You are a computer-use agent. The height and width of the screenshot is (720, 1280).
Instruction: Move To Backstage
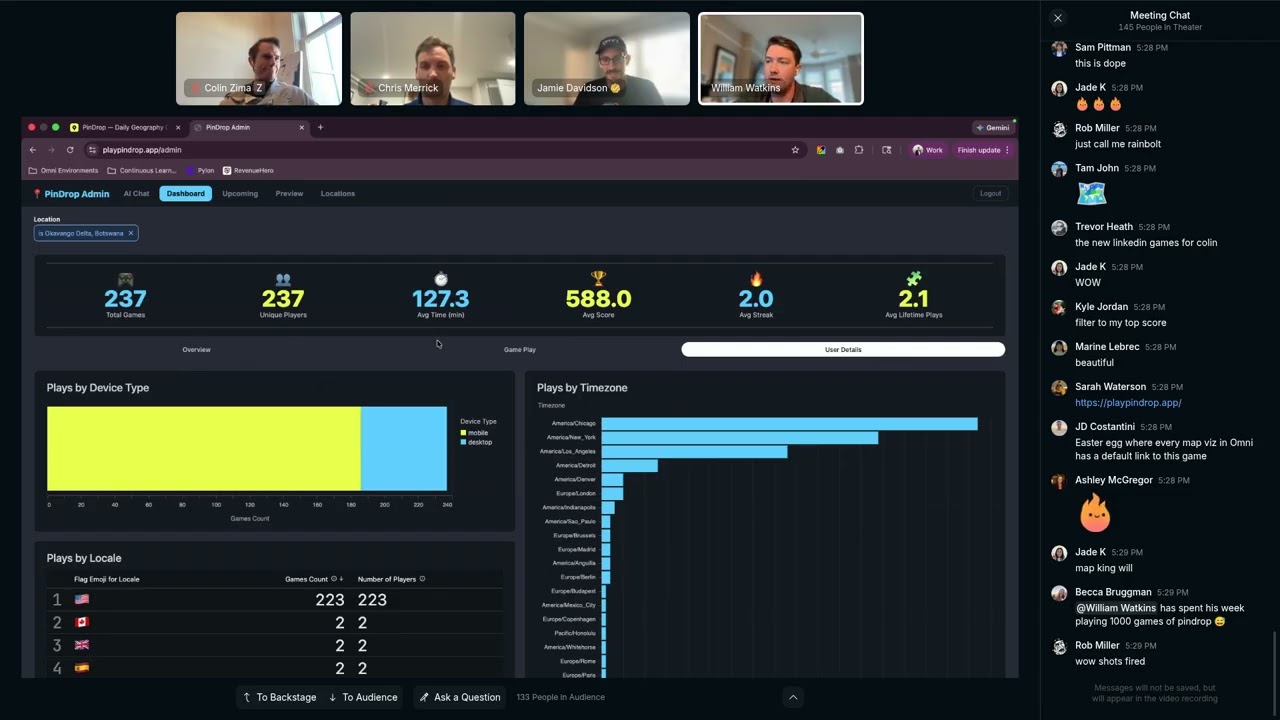[278, 697]
